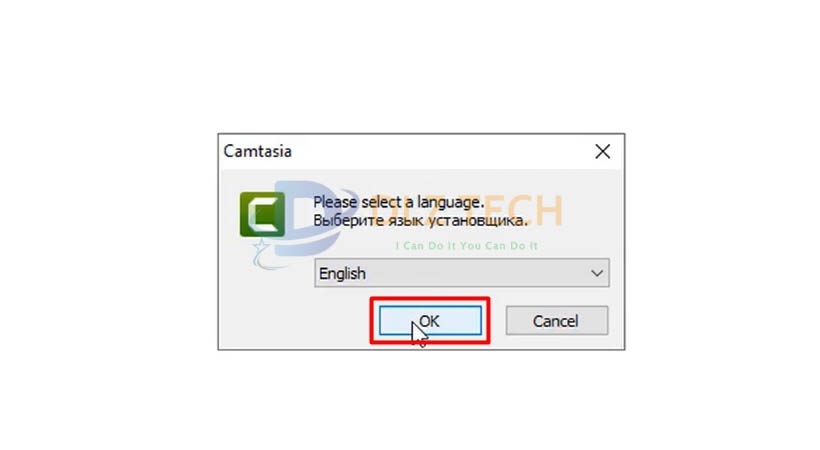This screenshot has width=820, height=450.
Task: Click the Camtasia title bar text
Action: point(257,151)
